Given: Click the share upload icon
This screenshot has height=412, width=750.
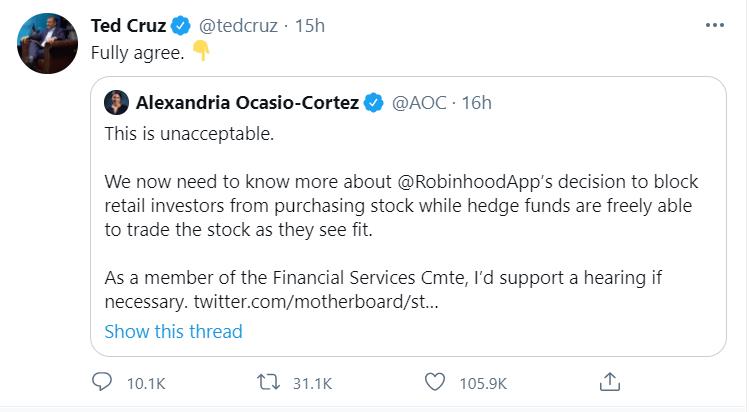Looking at the screenshot, I should 610,382.
